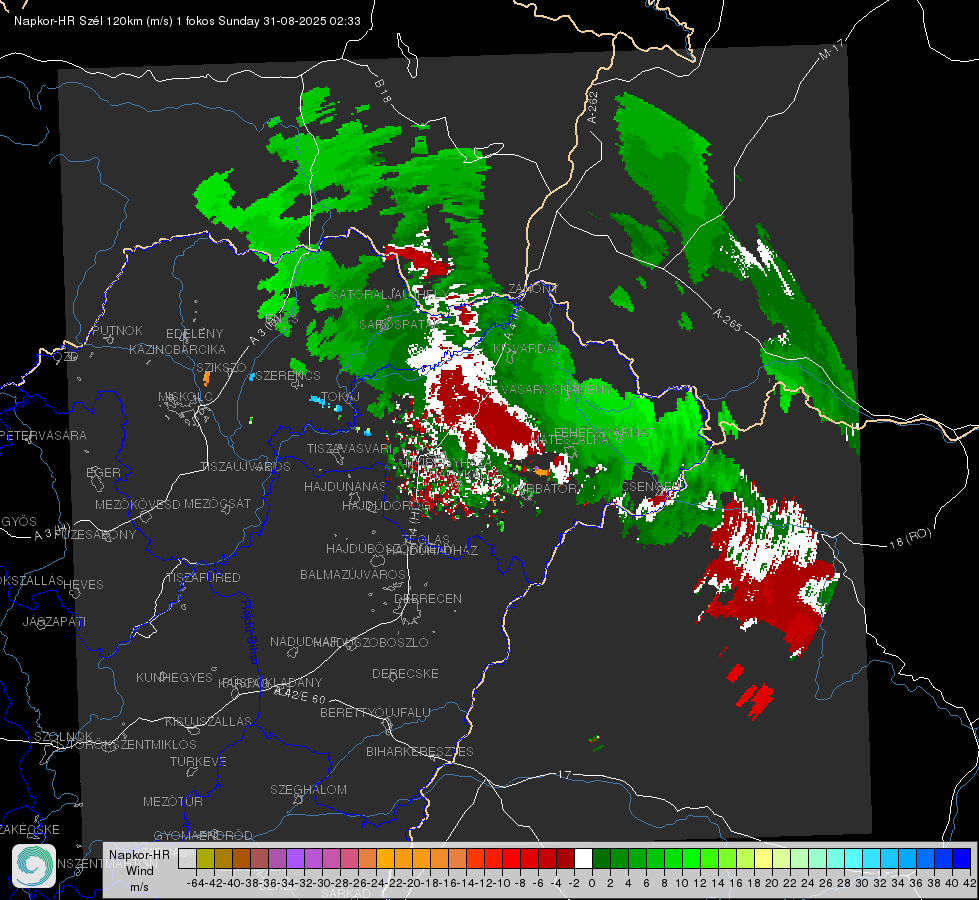Choose the deep blue swatch ending the wind scale
Screen dimensions: 979x900
(962, 859)
